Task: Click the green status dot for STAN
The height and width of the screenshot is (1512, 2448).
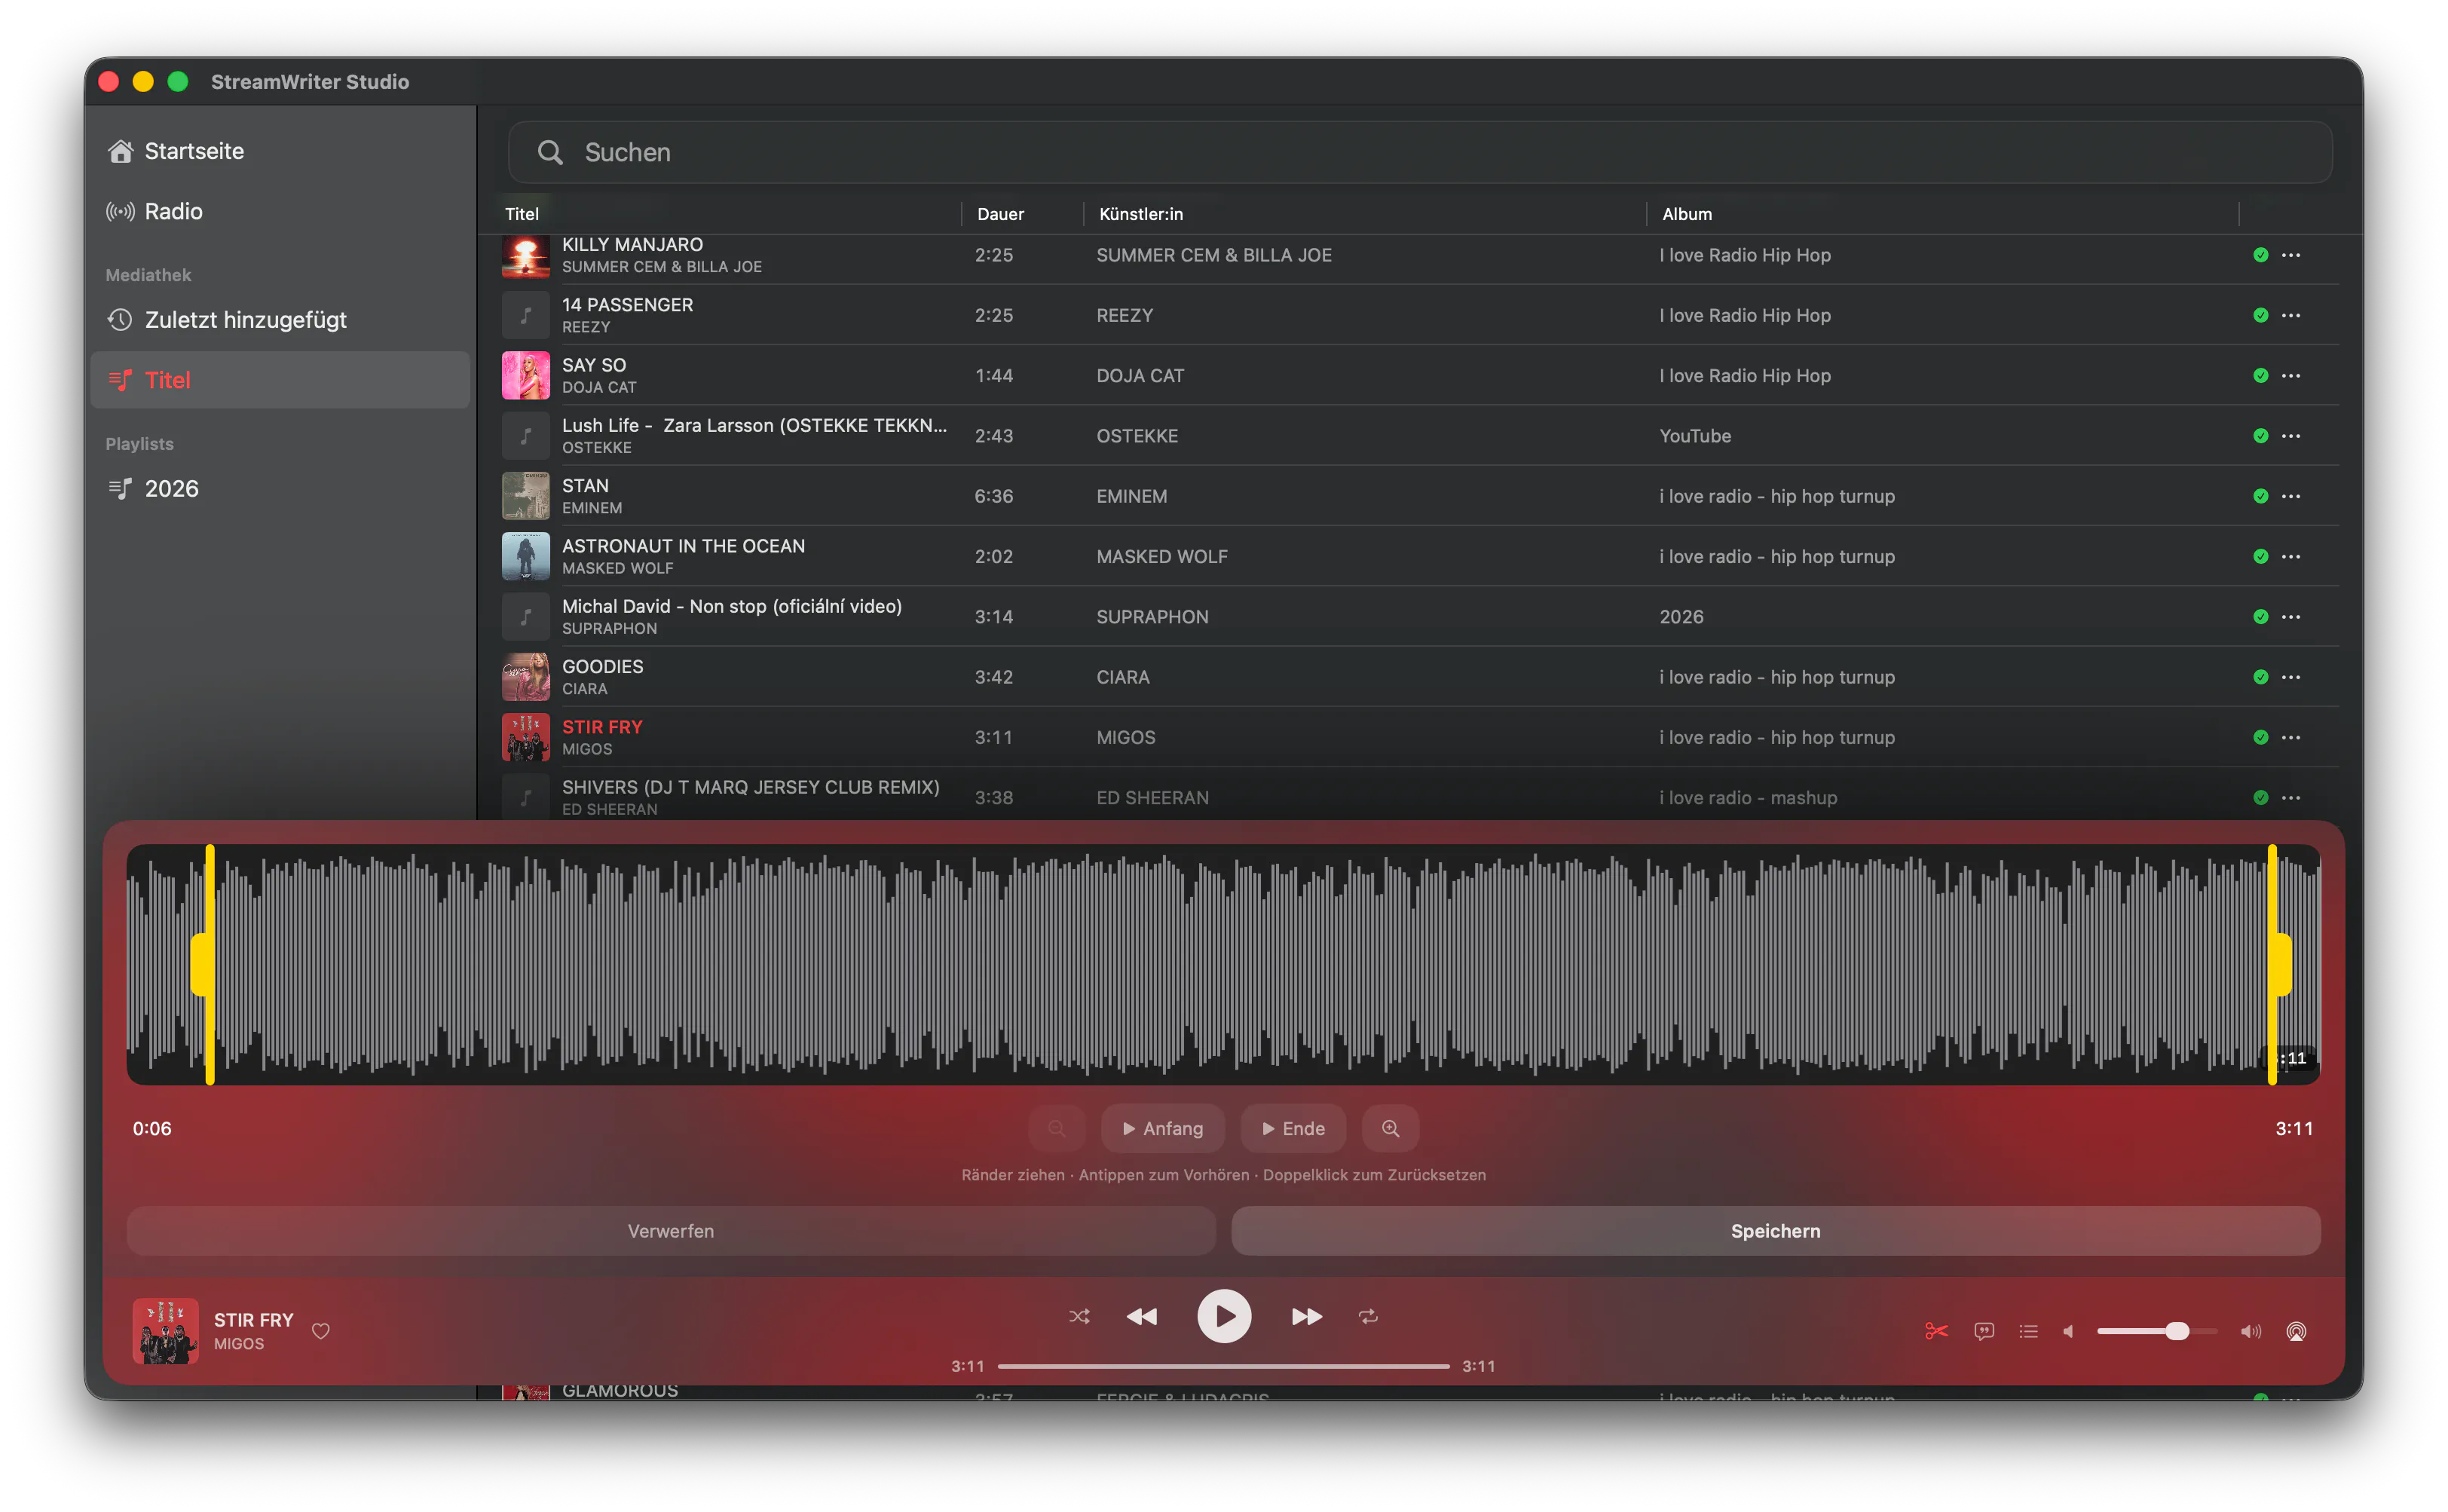Action: click(2261, 496)
